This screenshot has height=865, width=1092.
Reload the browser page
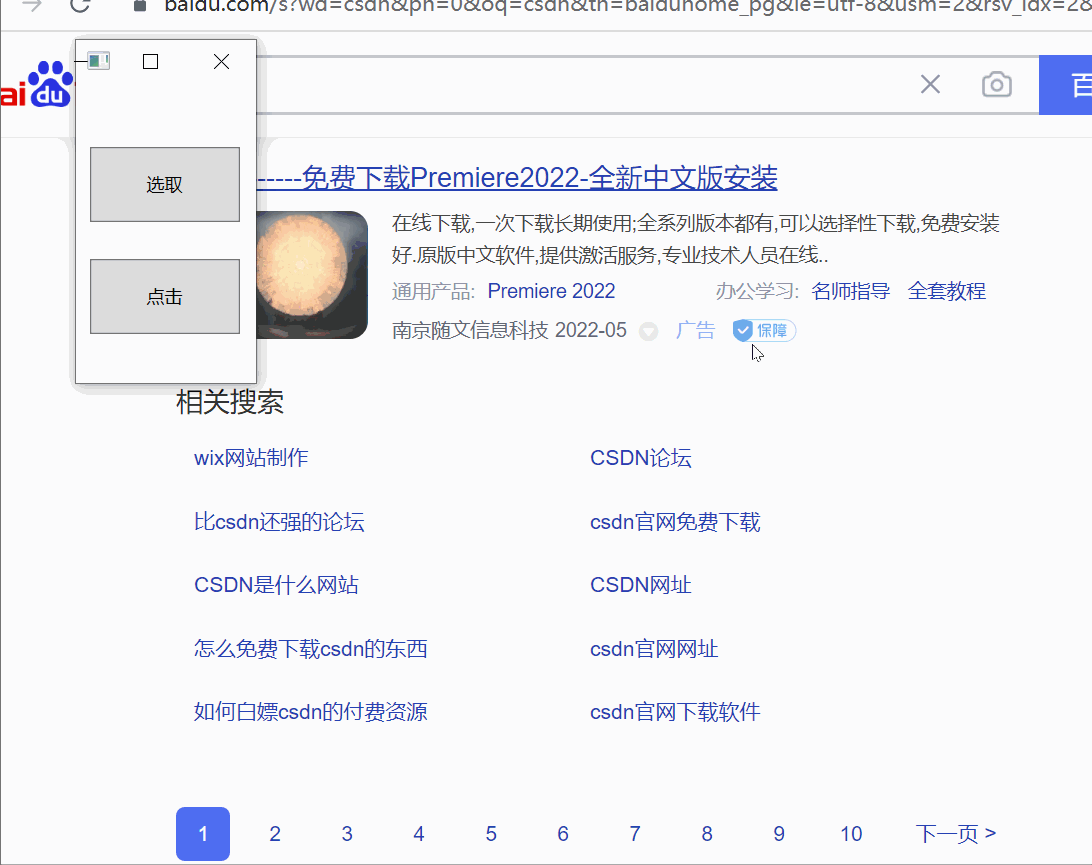coord(80,6)
